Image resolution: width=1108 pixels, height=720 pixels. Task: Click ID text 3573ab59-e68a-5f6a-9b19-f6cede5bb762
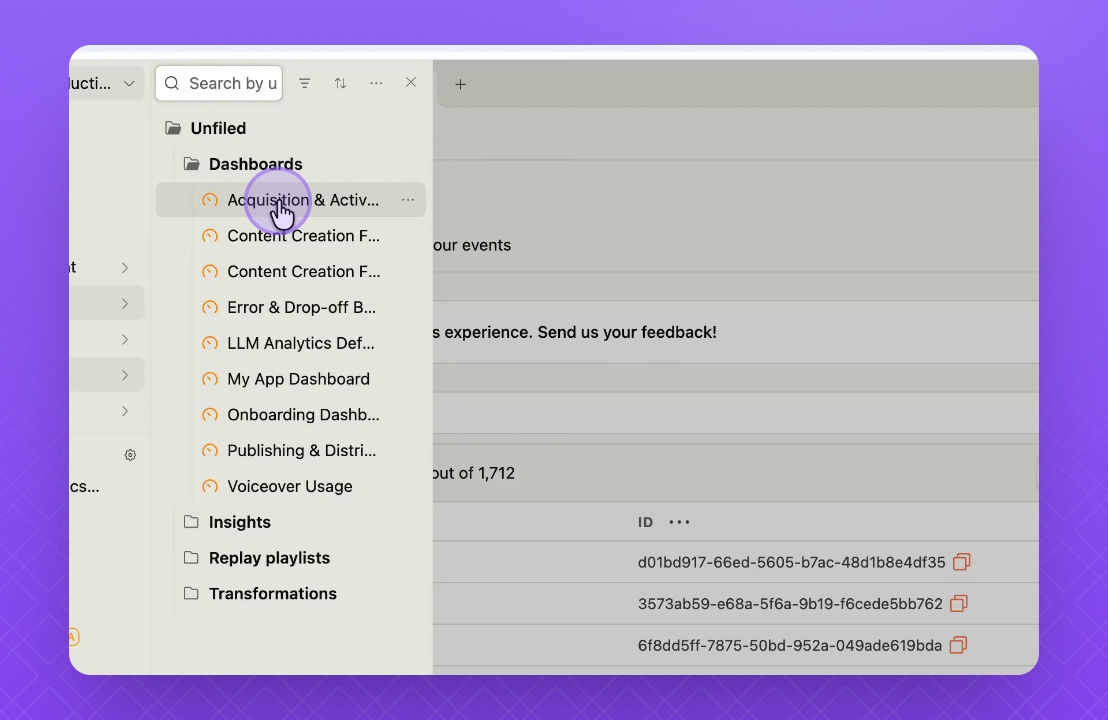[x=790, y=604]
